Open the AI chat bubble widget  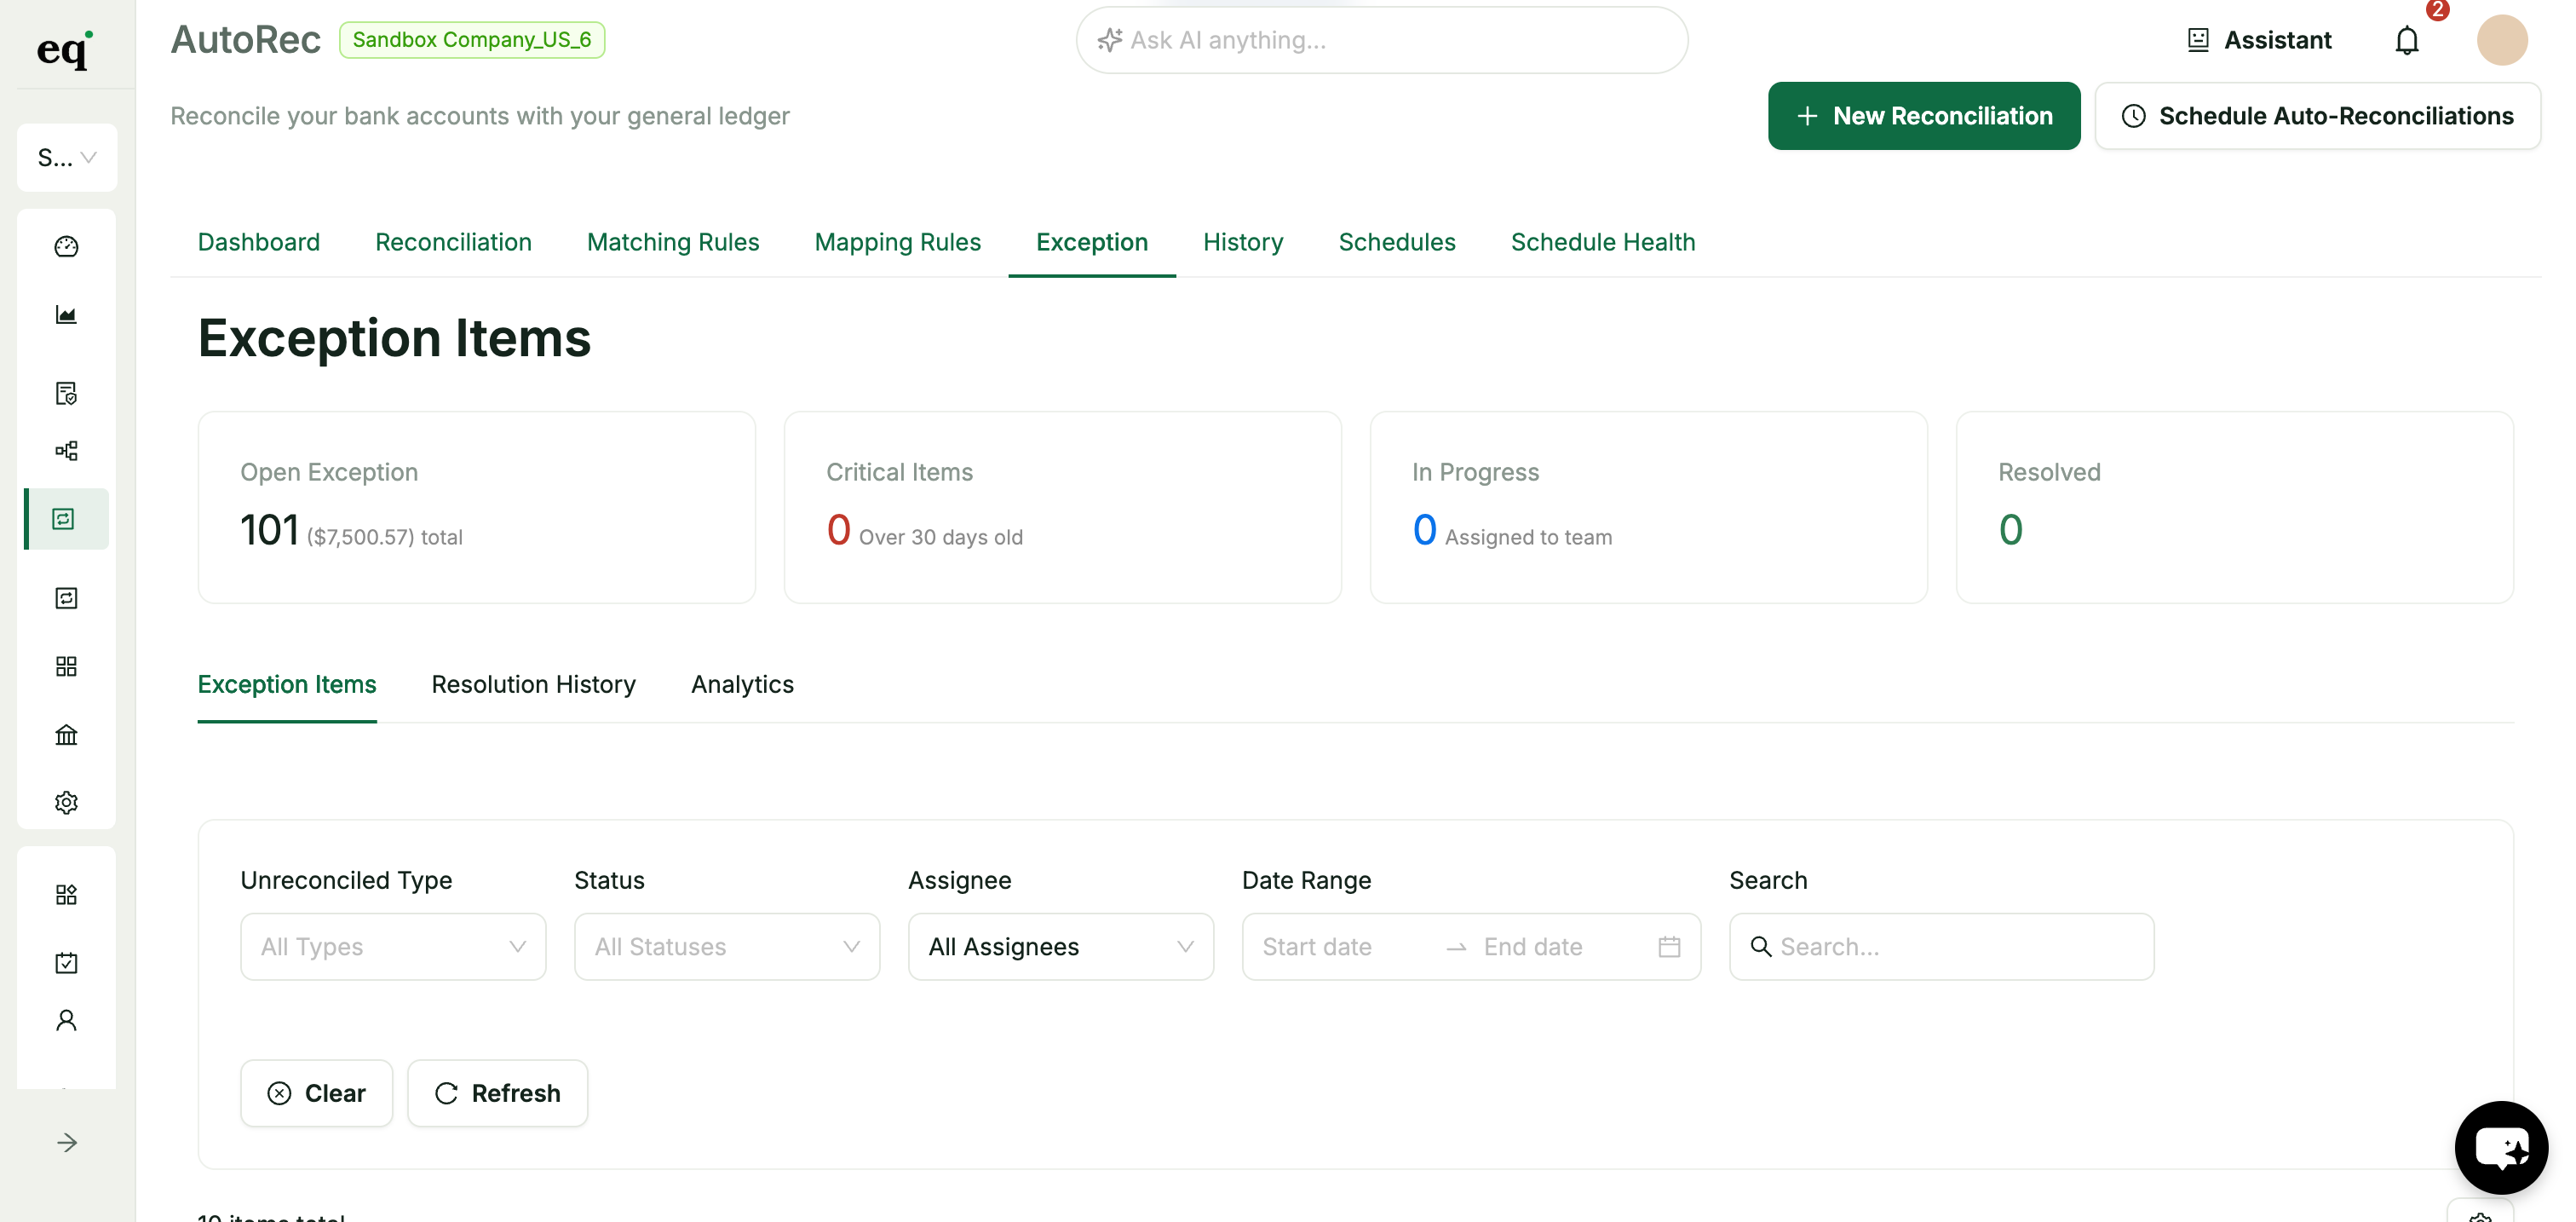2501,1147
